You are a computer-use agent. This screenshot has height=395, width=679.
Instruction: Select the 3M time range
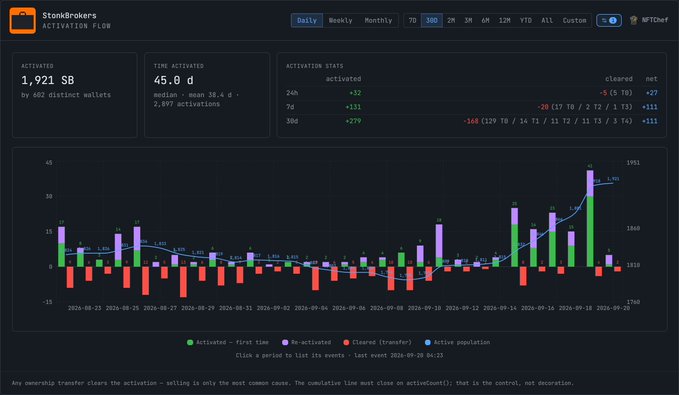pyautogui.click(x=468, y=20)
